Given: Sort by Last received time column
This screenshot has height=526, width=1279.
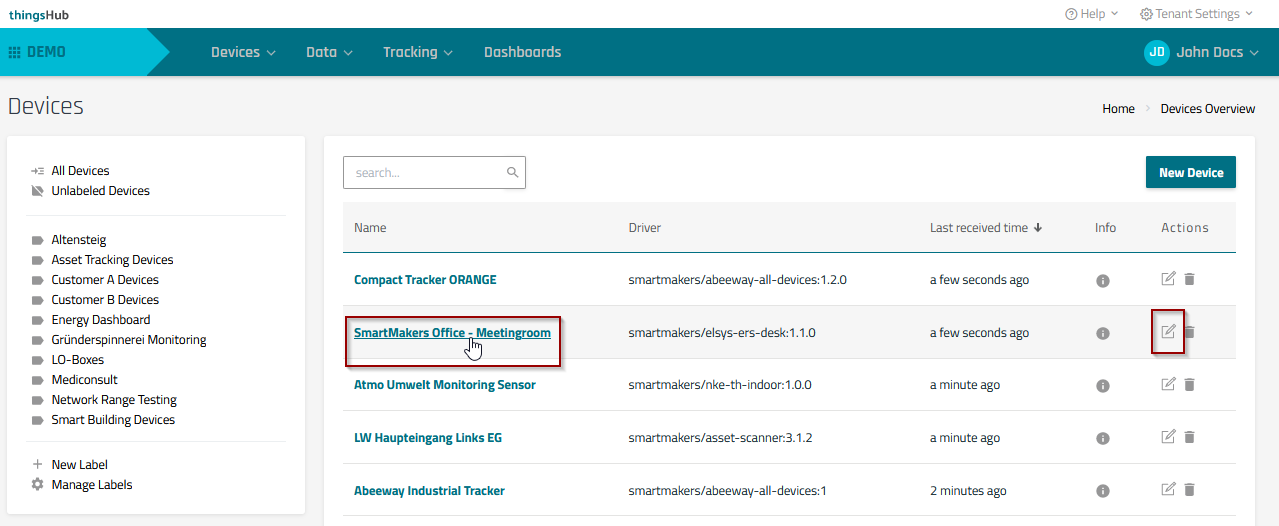Looking at the screenshot, I should 985,228.
